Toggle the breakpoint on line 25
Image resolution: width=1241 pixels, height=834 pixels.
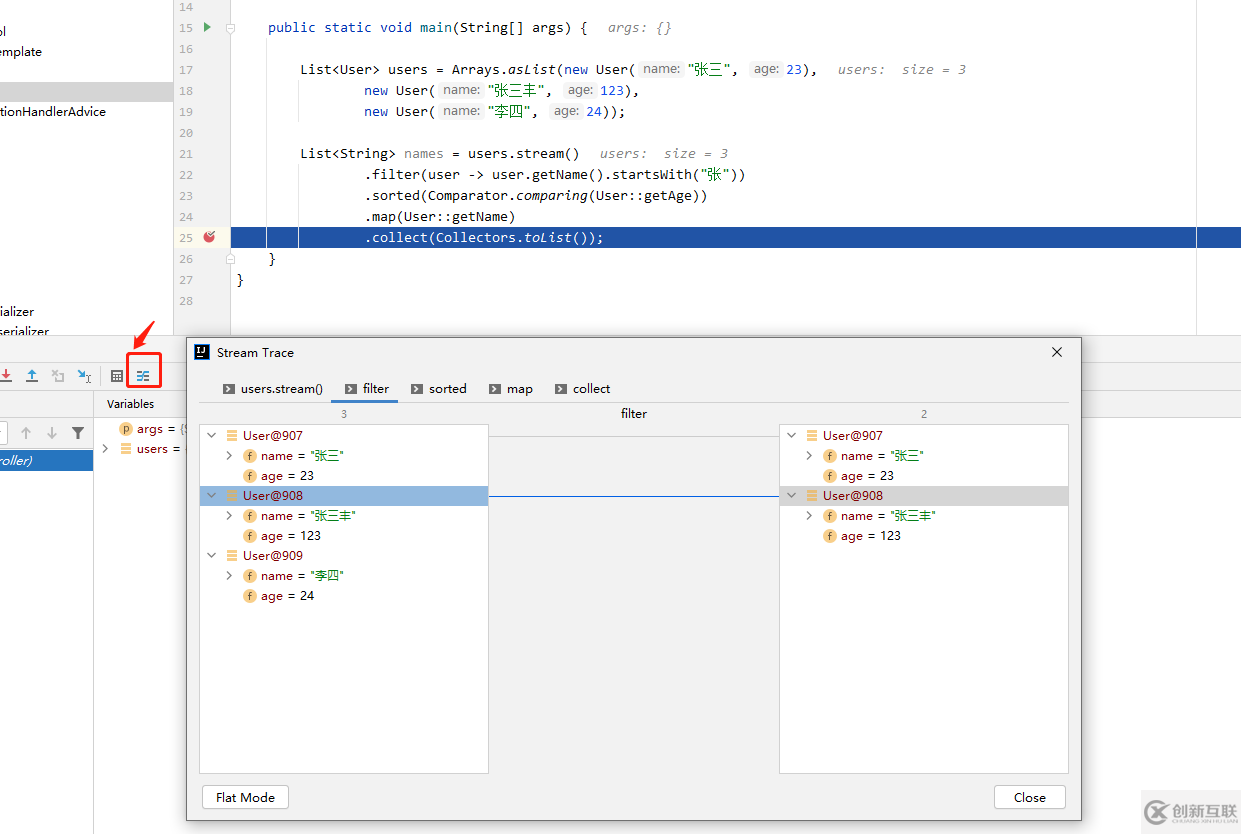[x=209, y=237]
